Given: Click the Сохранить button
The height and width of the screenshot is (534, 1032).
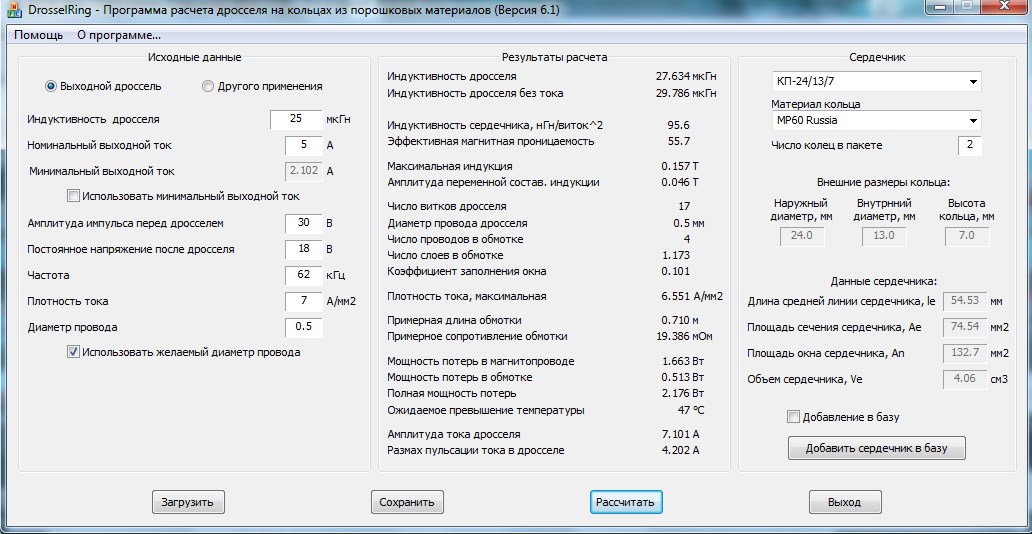Looking at the screenshot, I should click(x=407, y=502).
